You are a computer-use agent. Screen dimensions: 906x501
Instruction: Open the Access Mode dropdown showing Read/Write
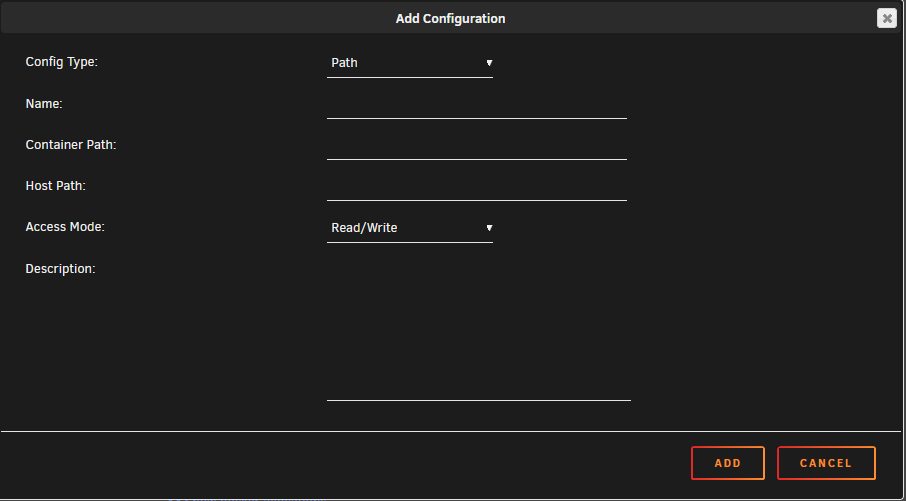(x=410, y=228)
